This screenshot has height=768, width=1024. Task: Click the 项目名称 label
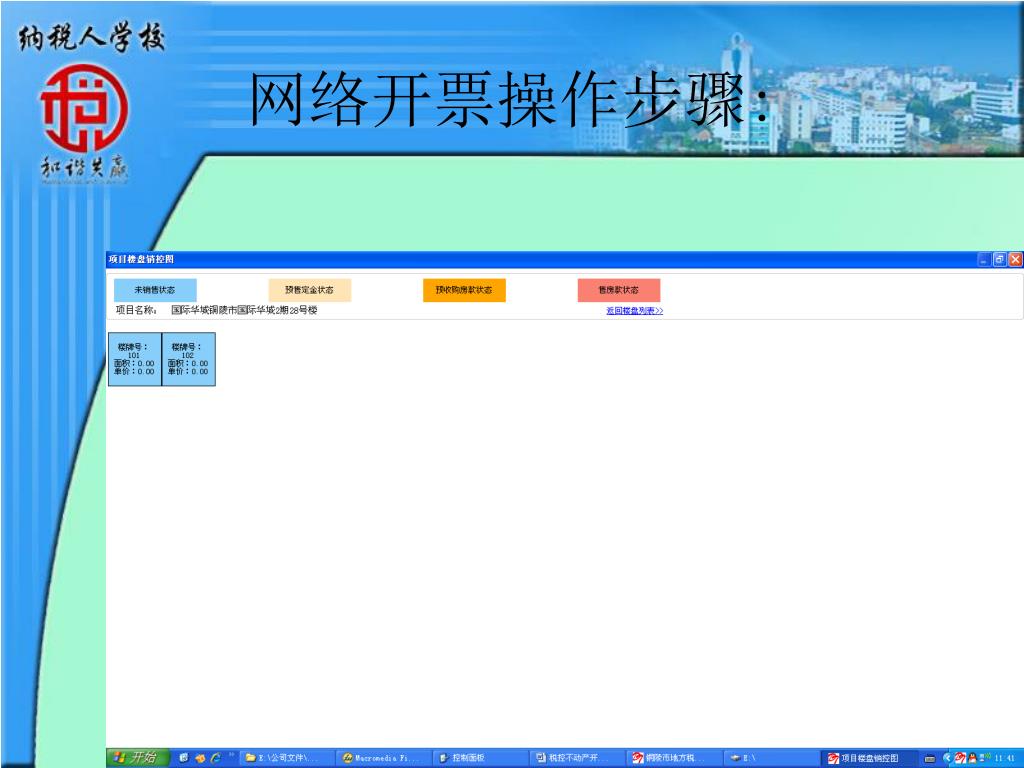[136, 310]
